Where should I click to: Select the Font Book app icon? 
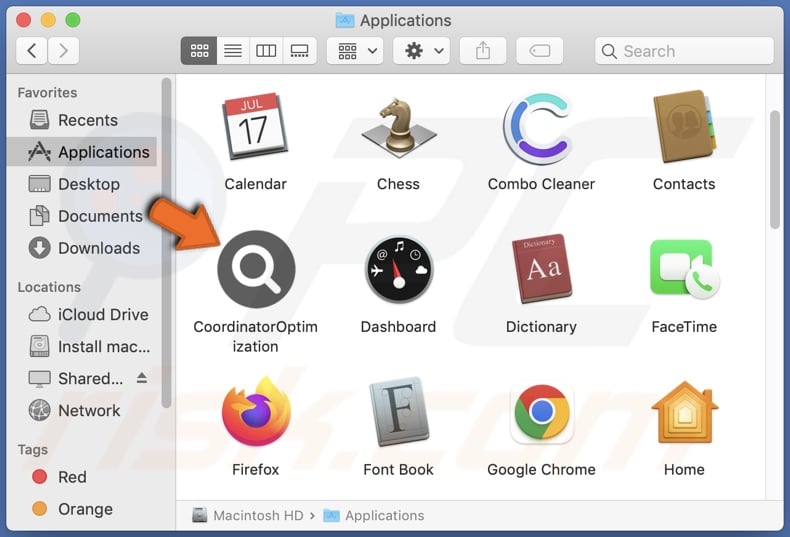point(399,411)
